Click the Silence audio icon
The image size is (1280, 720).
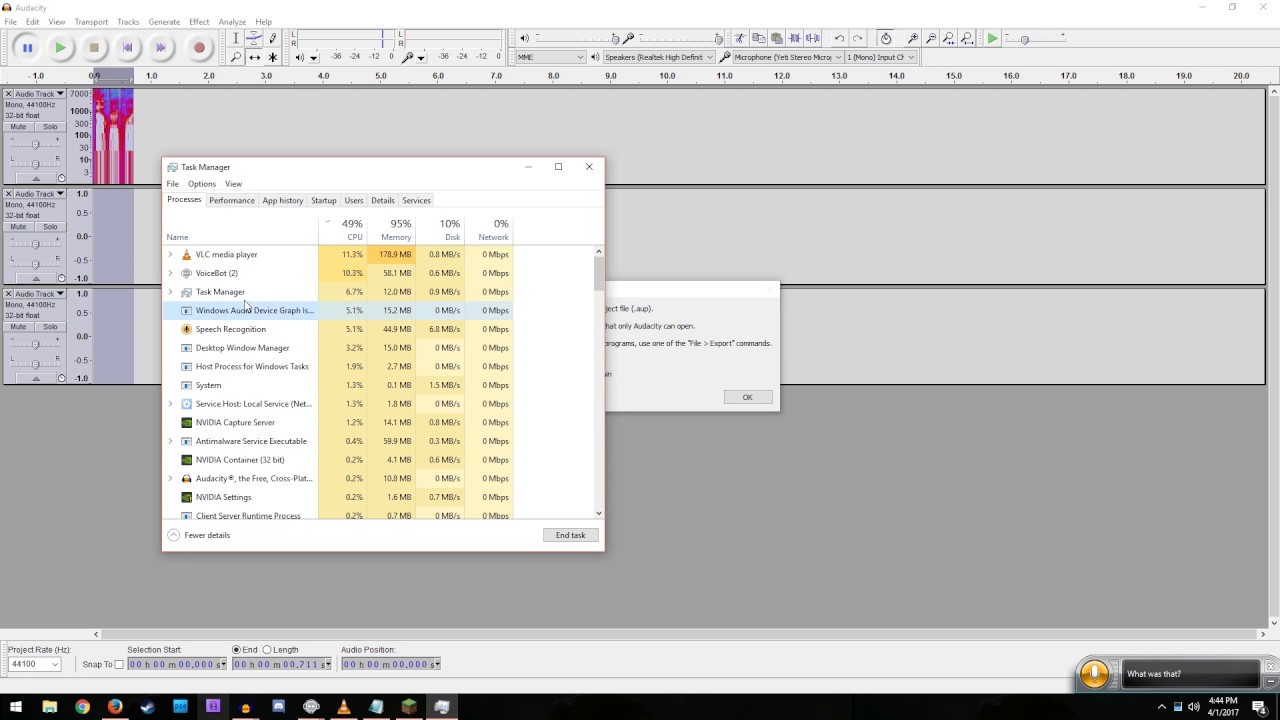pyautogui.click(x=813, y=38)
